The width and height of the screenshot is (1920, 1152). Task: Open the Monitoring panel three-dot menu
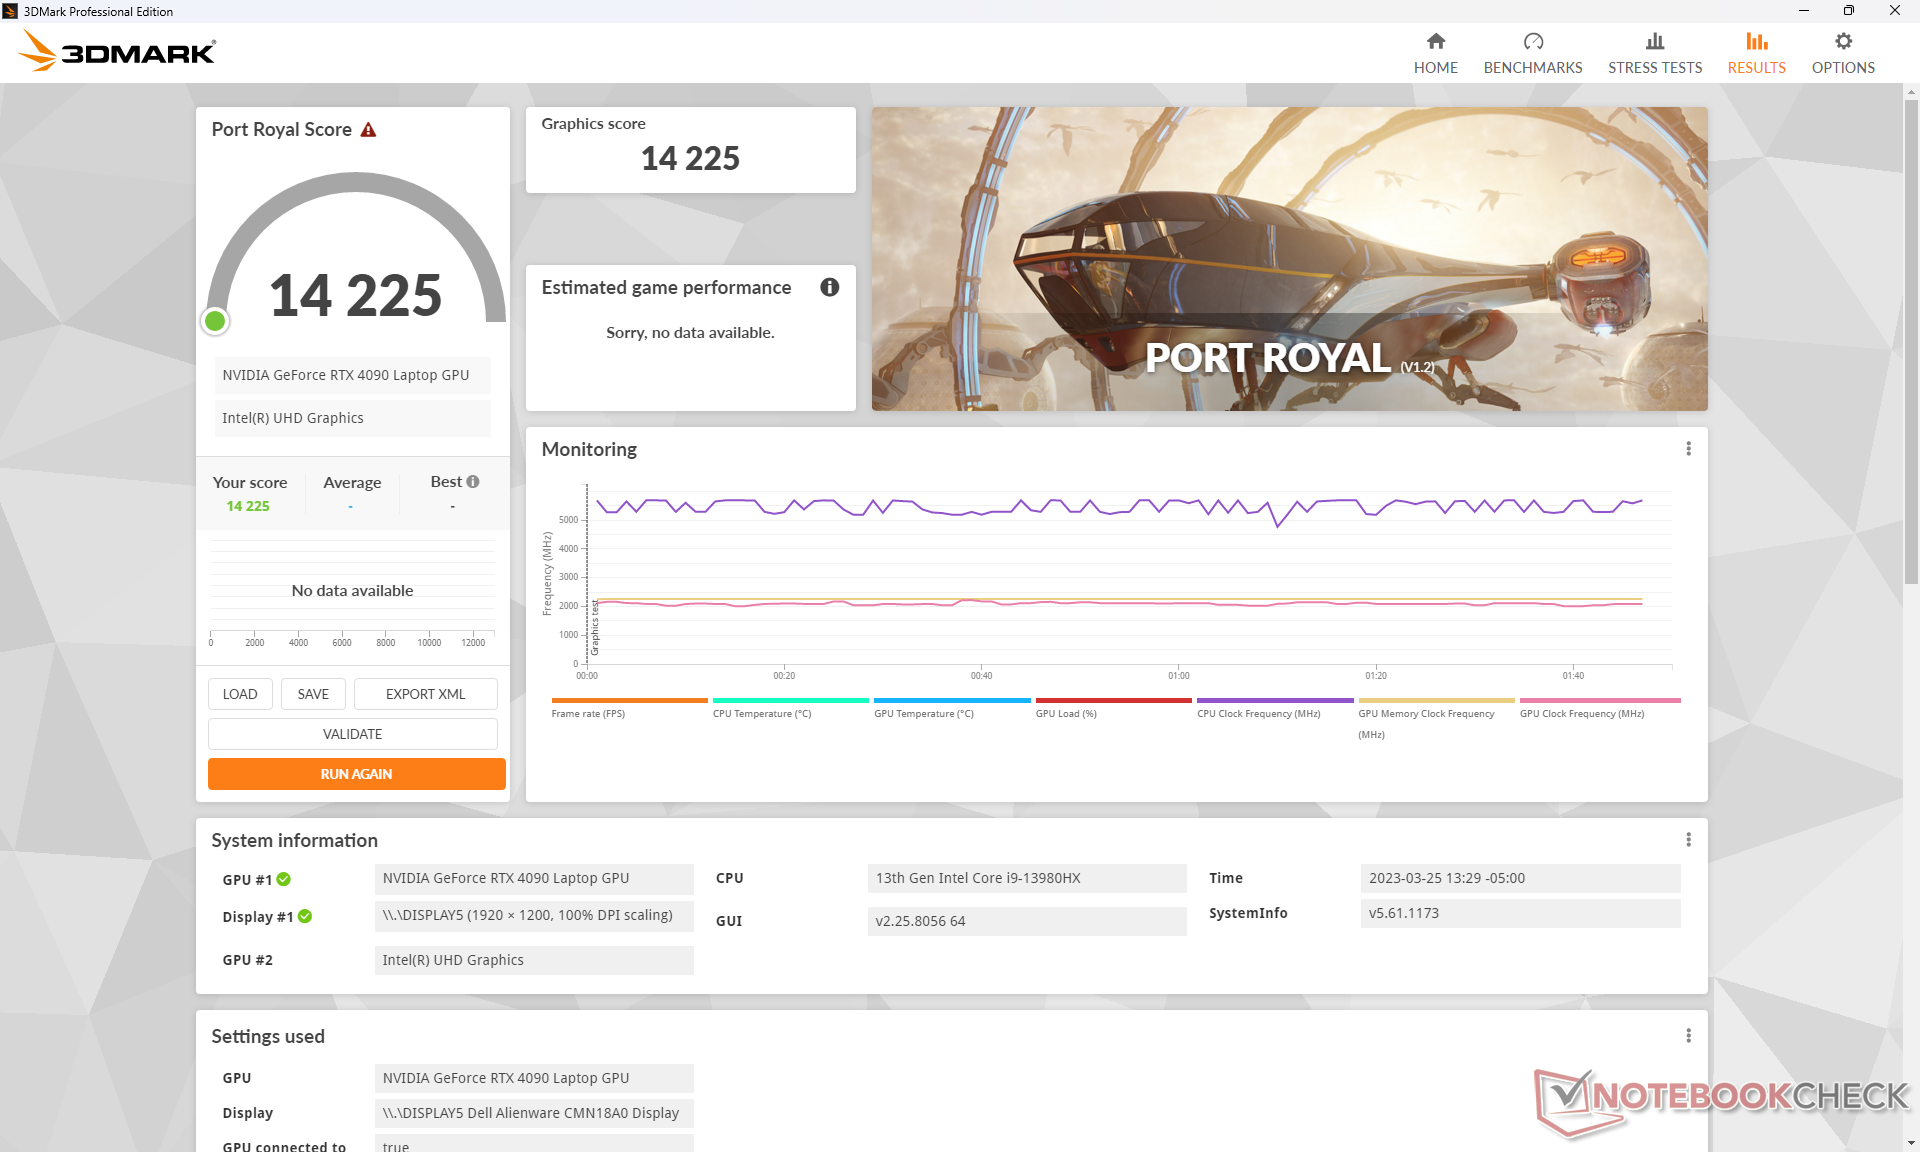coord(1688,449)
